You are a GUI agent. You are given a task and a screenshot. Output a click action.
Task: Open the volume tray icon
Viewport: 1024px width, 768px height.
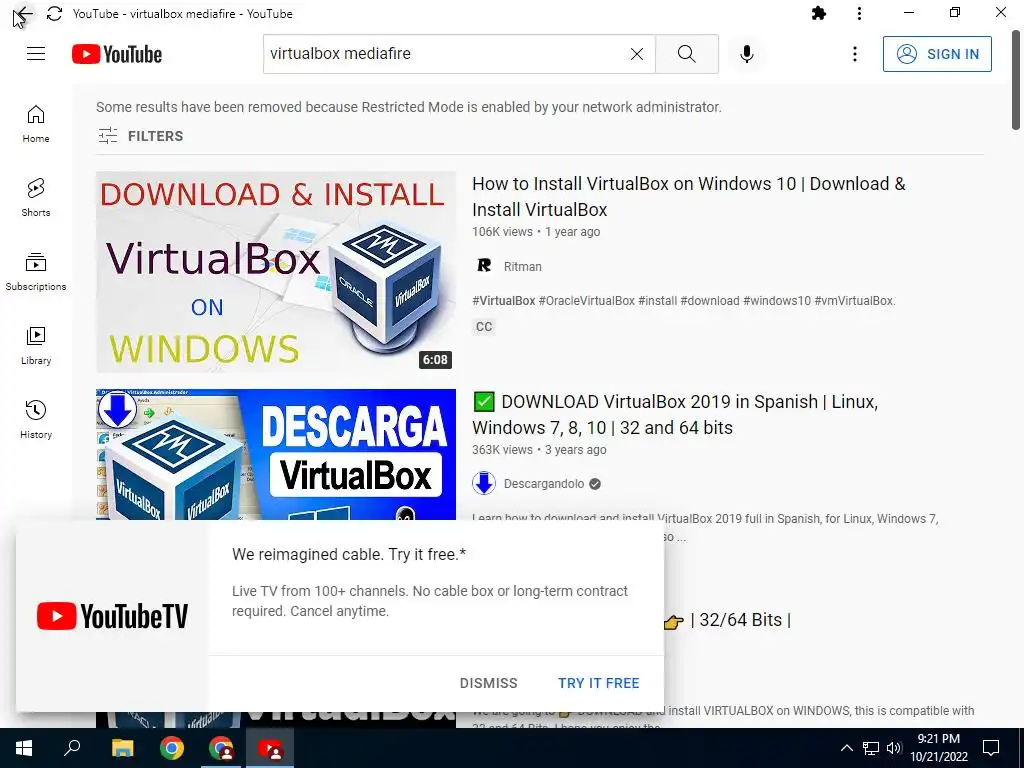tap(894, 748)
